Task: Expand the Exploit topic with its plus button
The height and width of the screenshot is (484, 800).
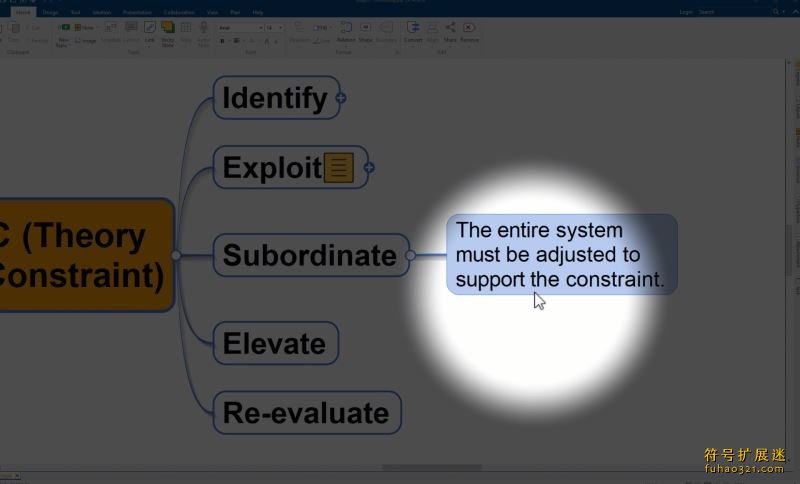Action: [x=369, y=167]
